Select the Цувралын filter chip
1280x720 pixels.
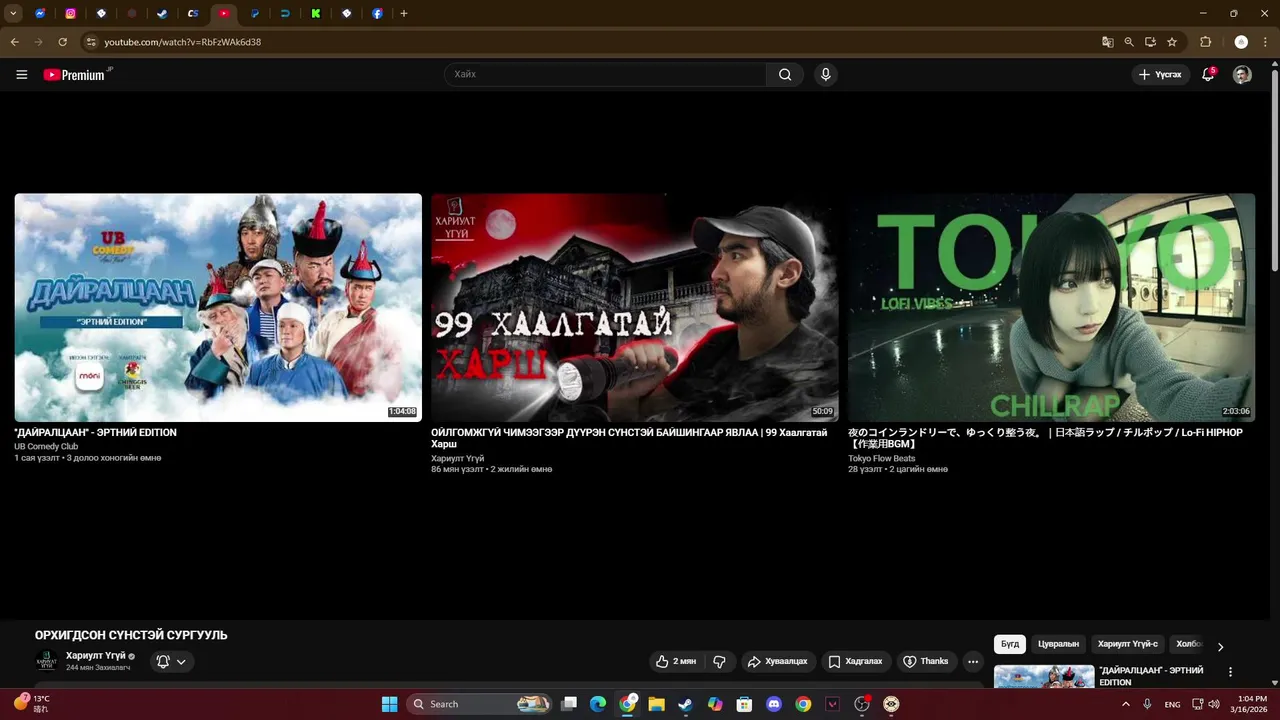pos(1058,644)
